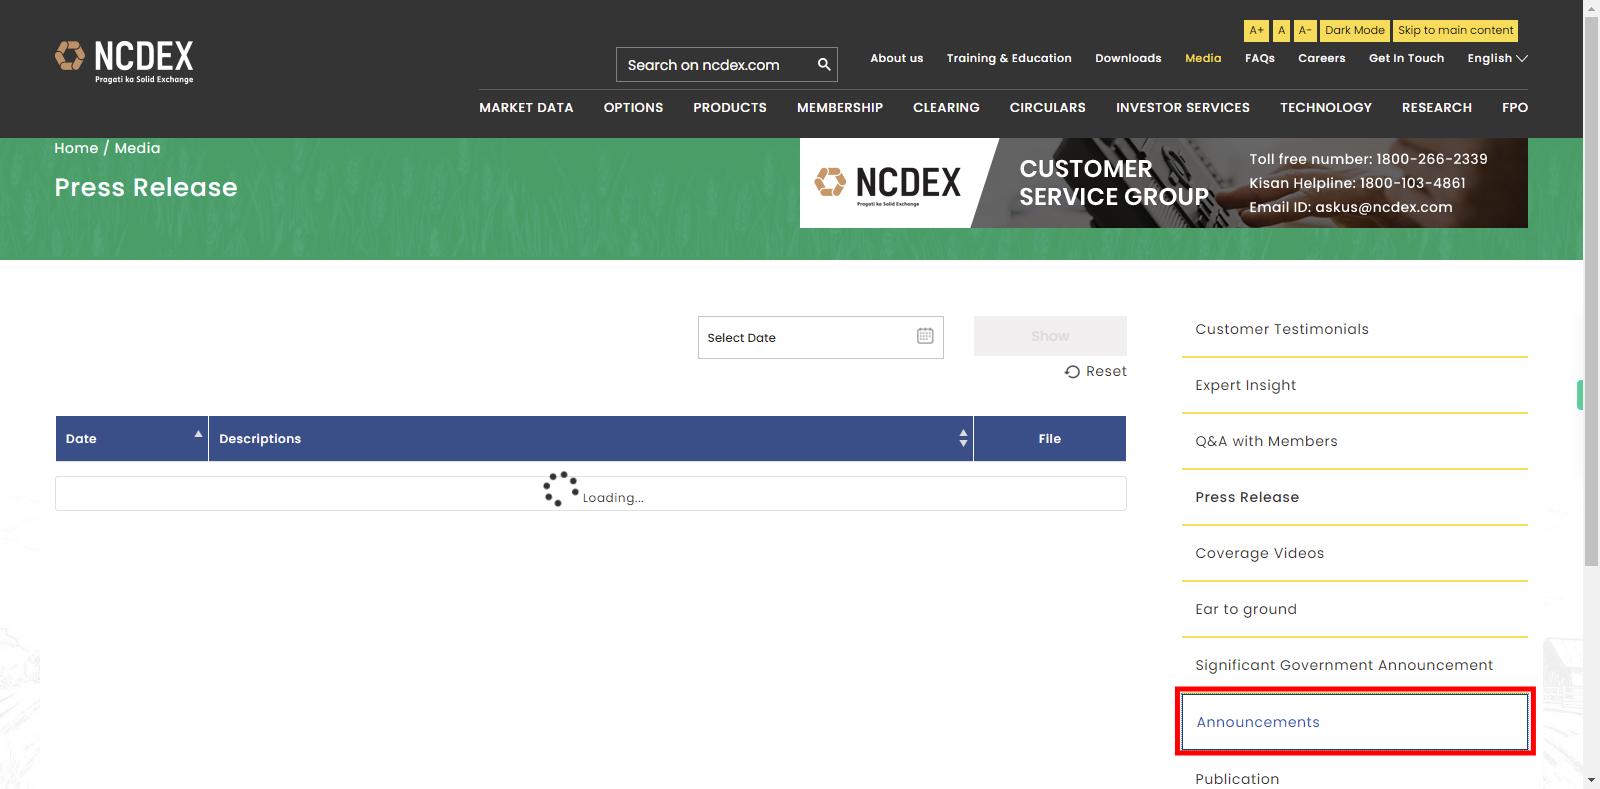Click Skip to main content

(1455, 31)
